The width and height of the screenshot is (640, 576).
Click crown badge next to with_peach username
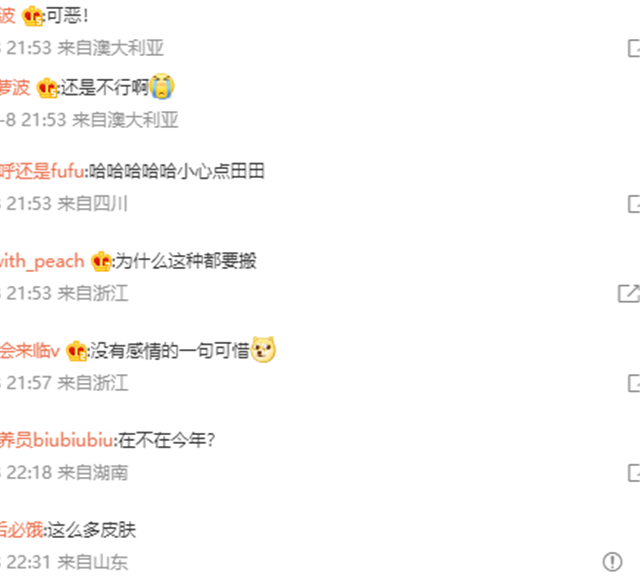click(x=101, y=261)
